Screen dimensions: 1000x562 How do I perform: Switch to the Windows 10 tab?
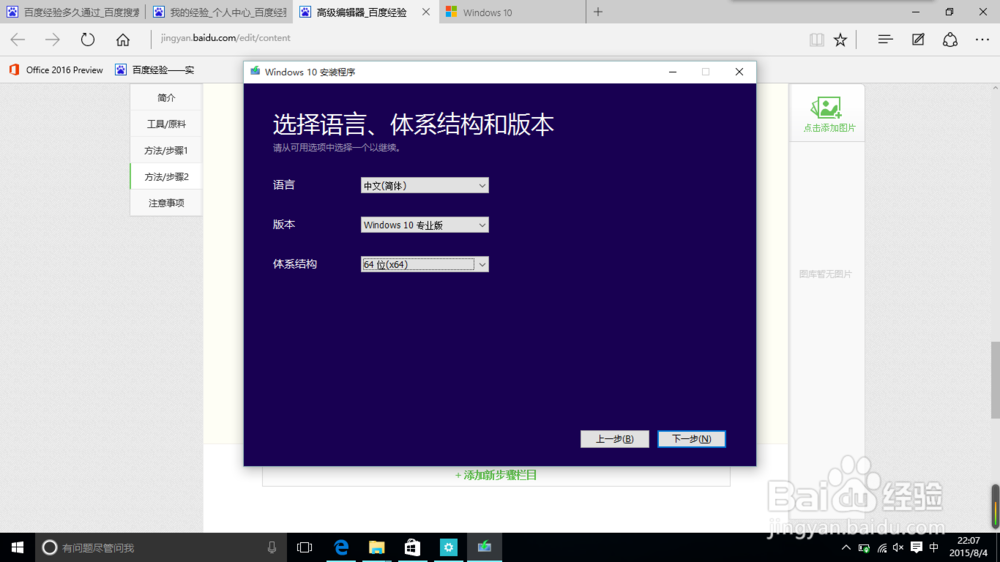512,12
